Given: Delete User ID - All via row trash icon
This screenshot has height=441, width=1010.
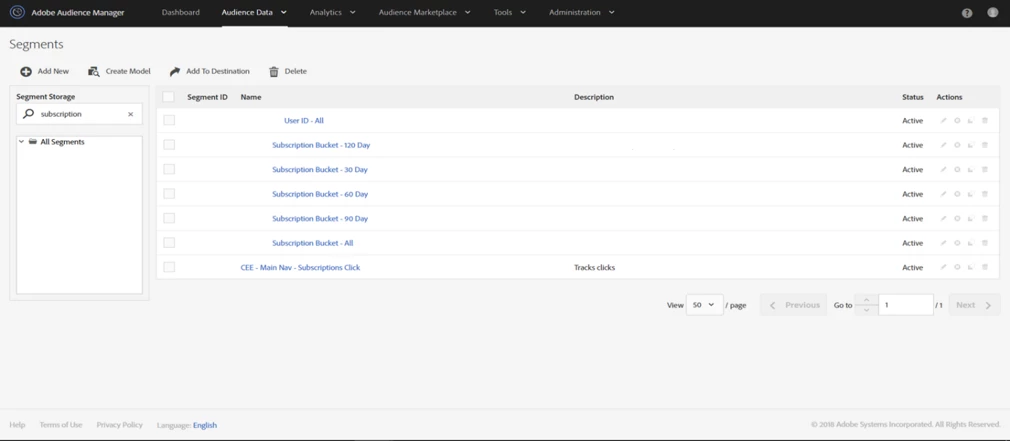Looking at the screenshot, I should (x=984, y=120).
